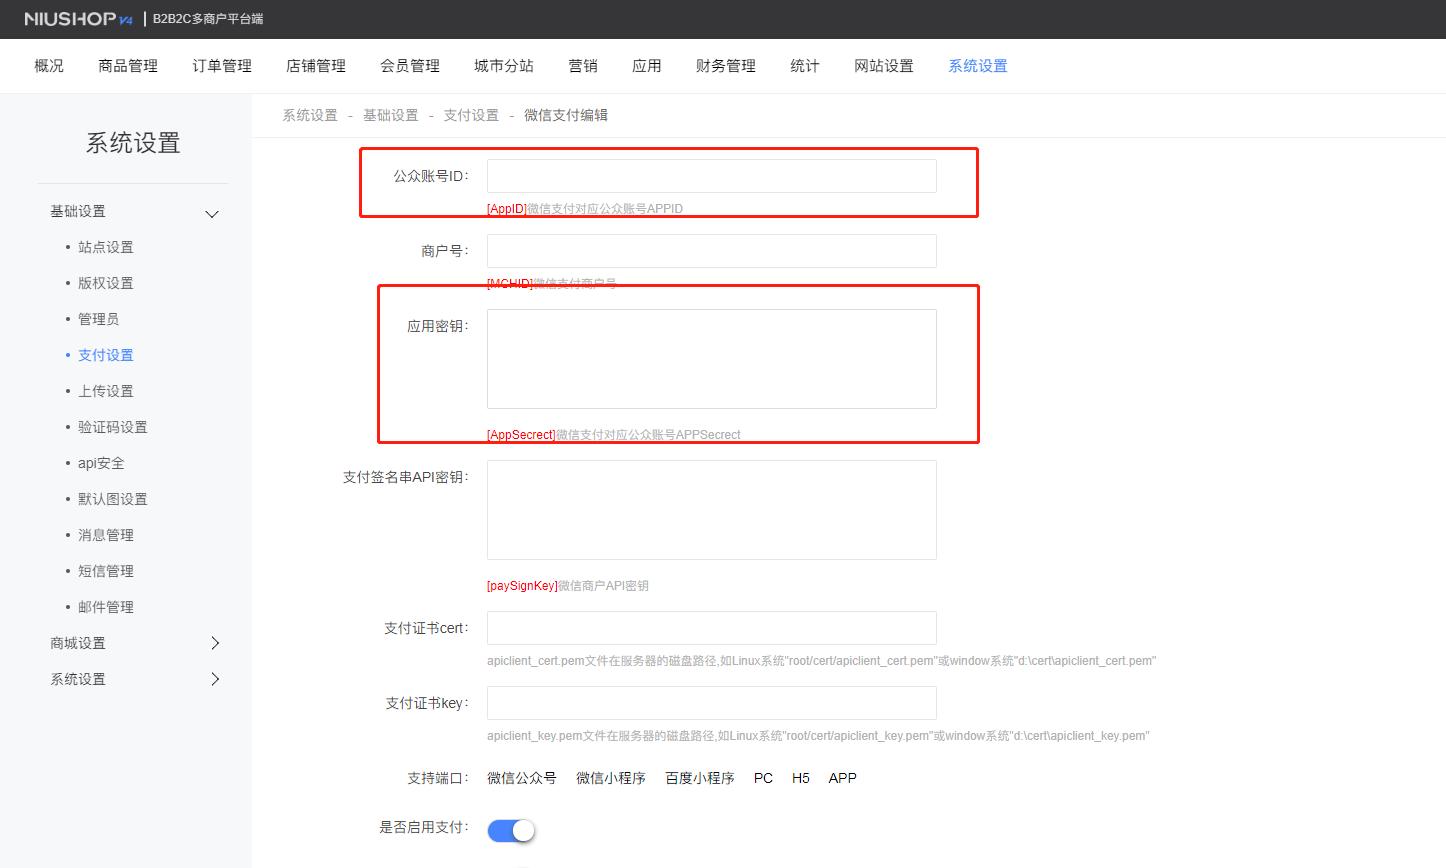Open the 商品管理 menu

[x=127, y=65]
